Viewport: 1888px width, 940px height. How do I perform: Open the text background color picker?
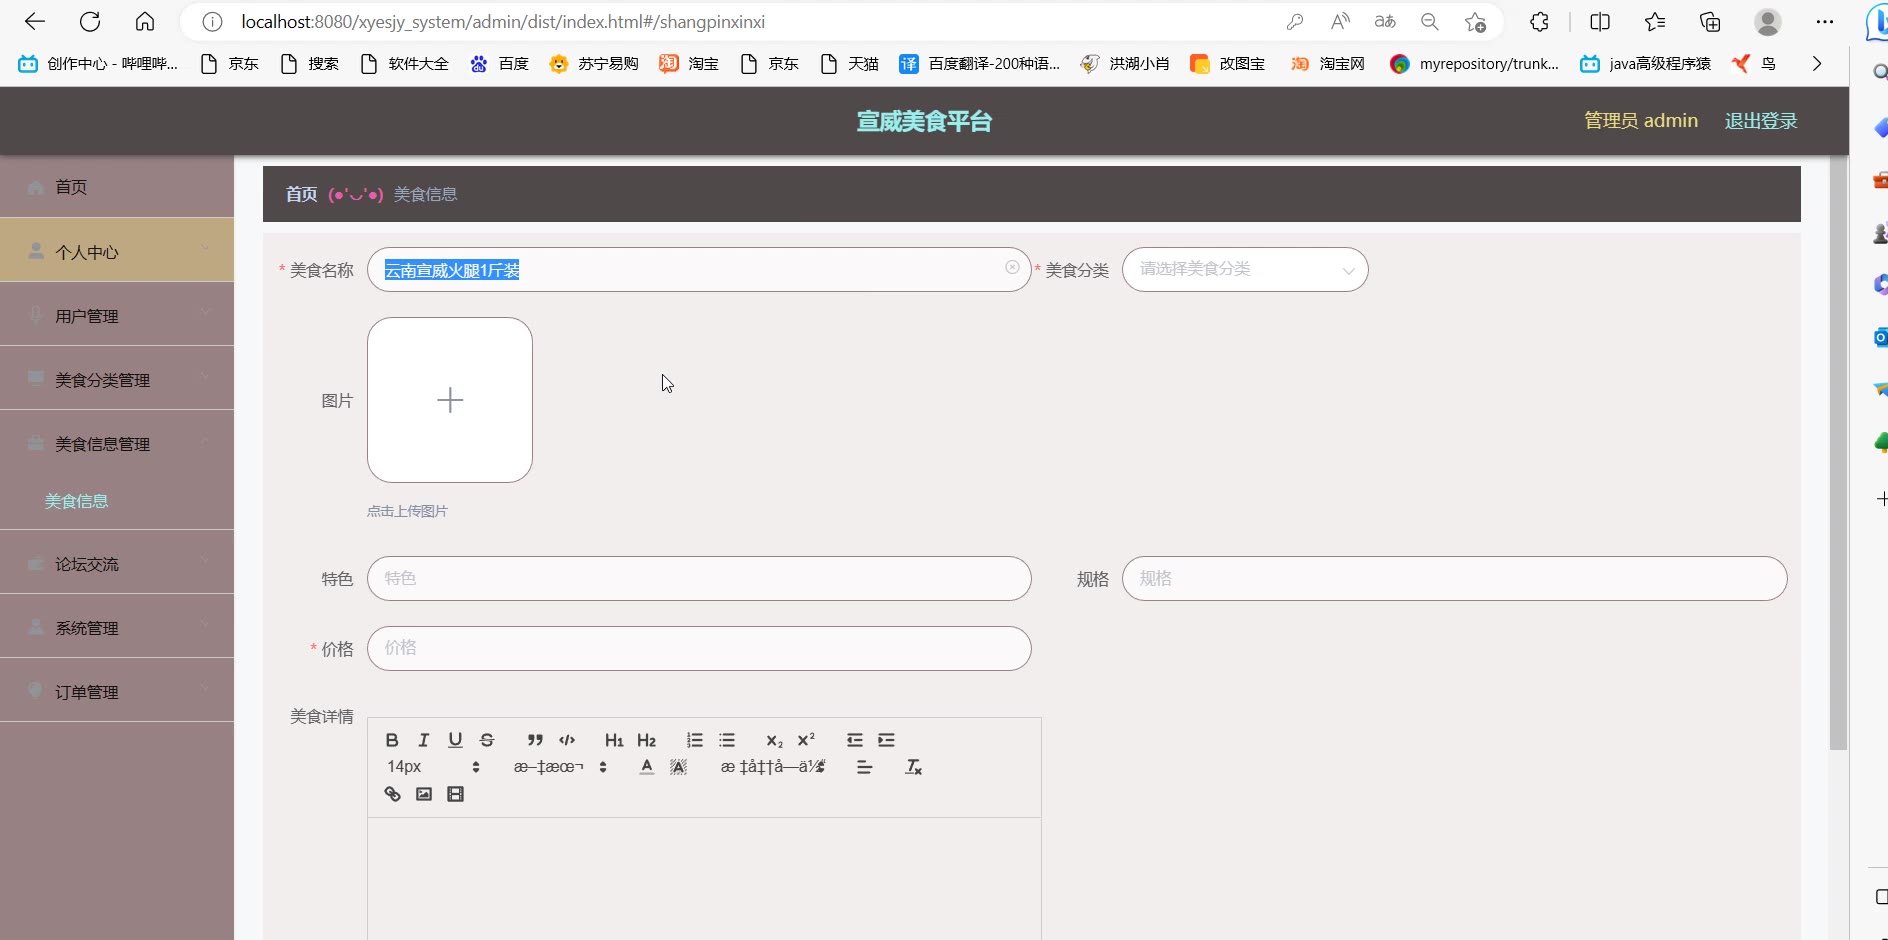coord(678,767)
